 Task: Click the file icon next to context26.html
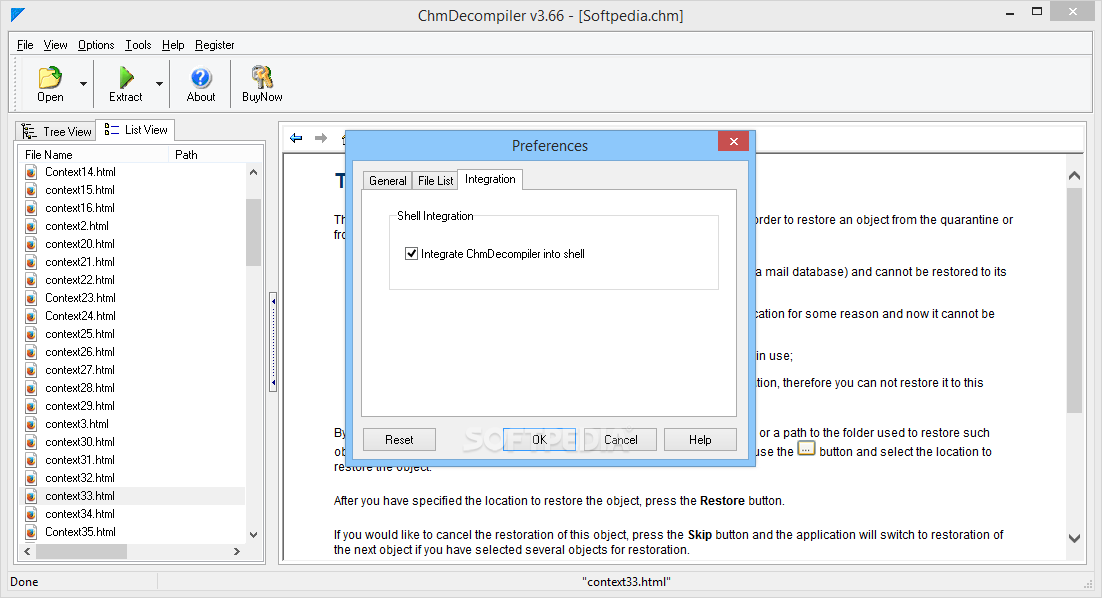click(x=31, y=352)
